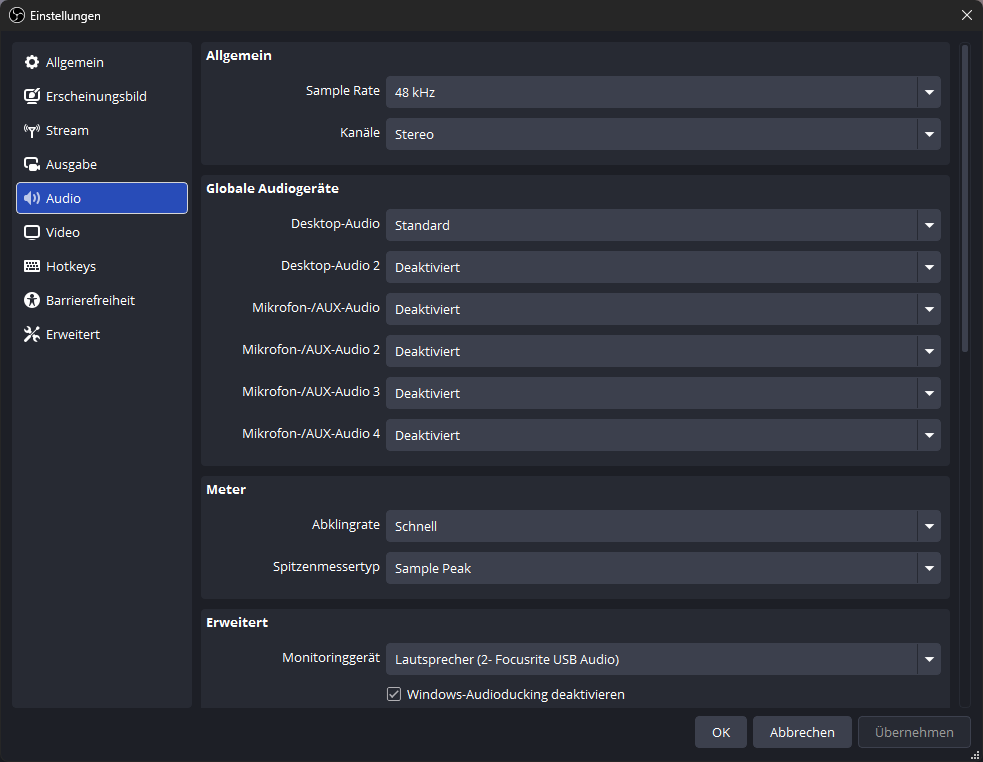The height and width of the screenshot is (762, 983).
Task: Click the Abbrechen button
Action: (801, 732)
